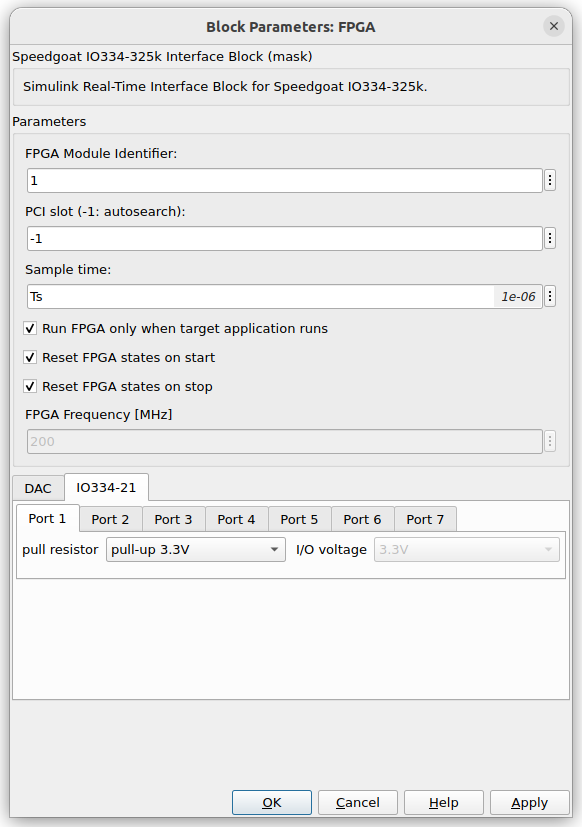Expand the pull resistor dropdown

pos(196,550)
